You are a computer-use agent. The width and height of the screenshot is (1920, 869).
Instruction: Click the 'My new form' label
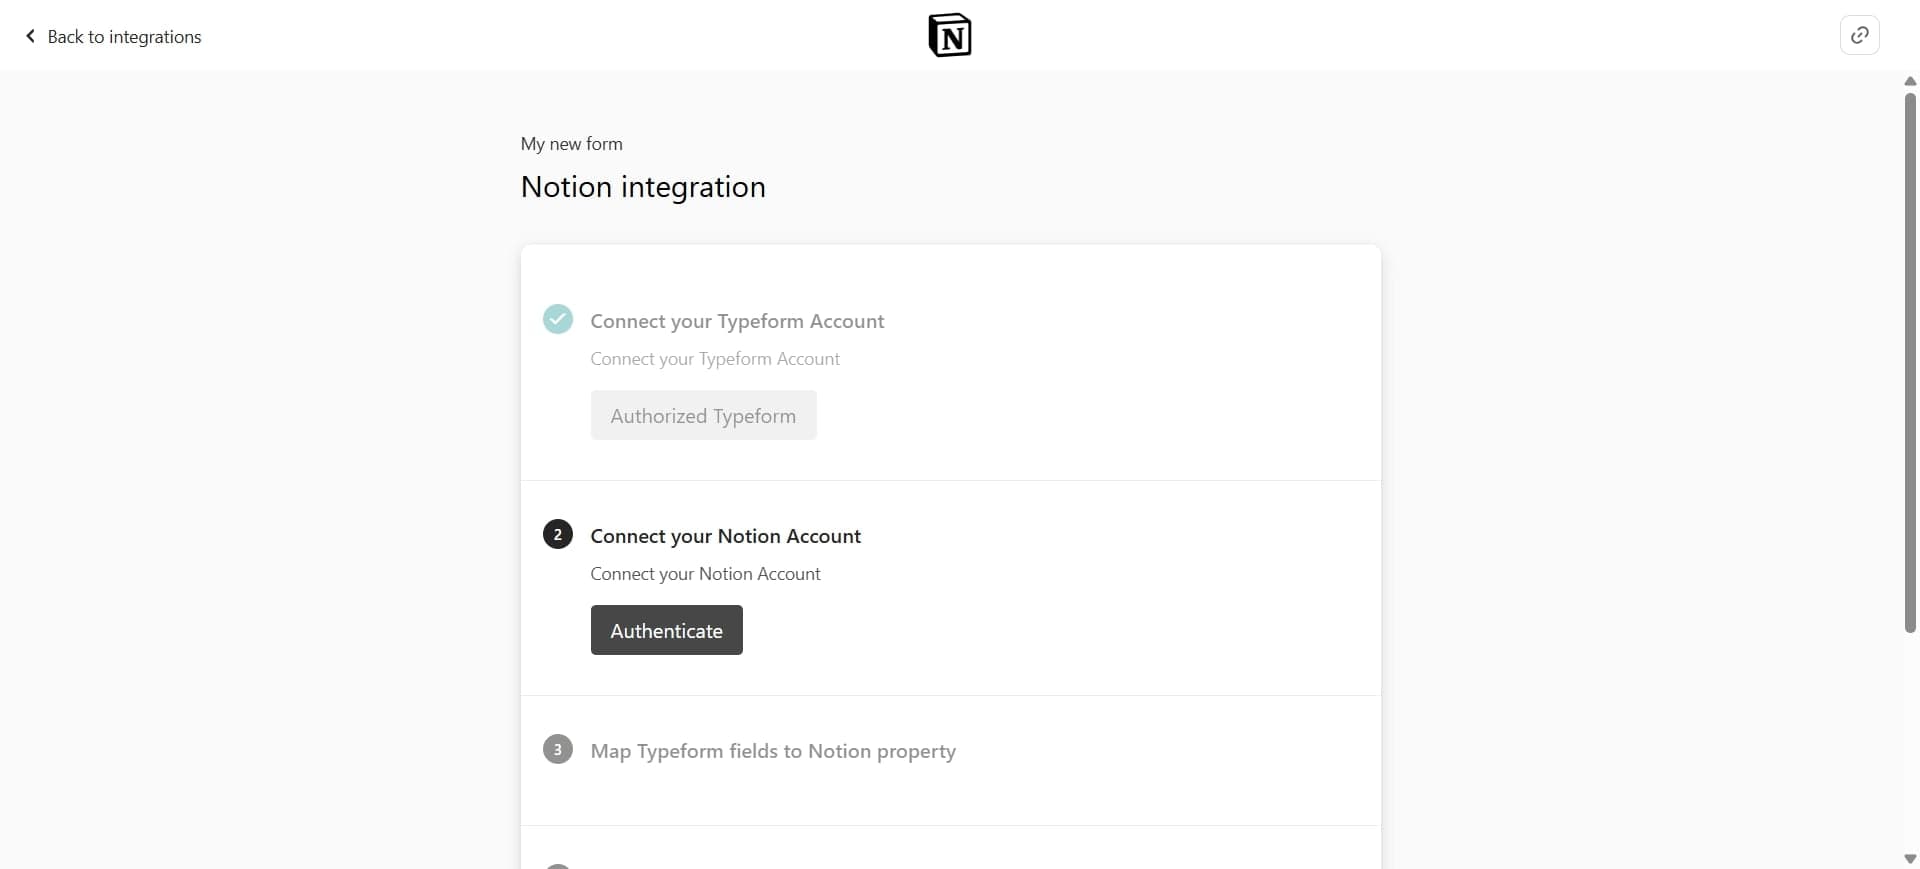571,144
